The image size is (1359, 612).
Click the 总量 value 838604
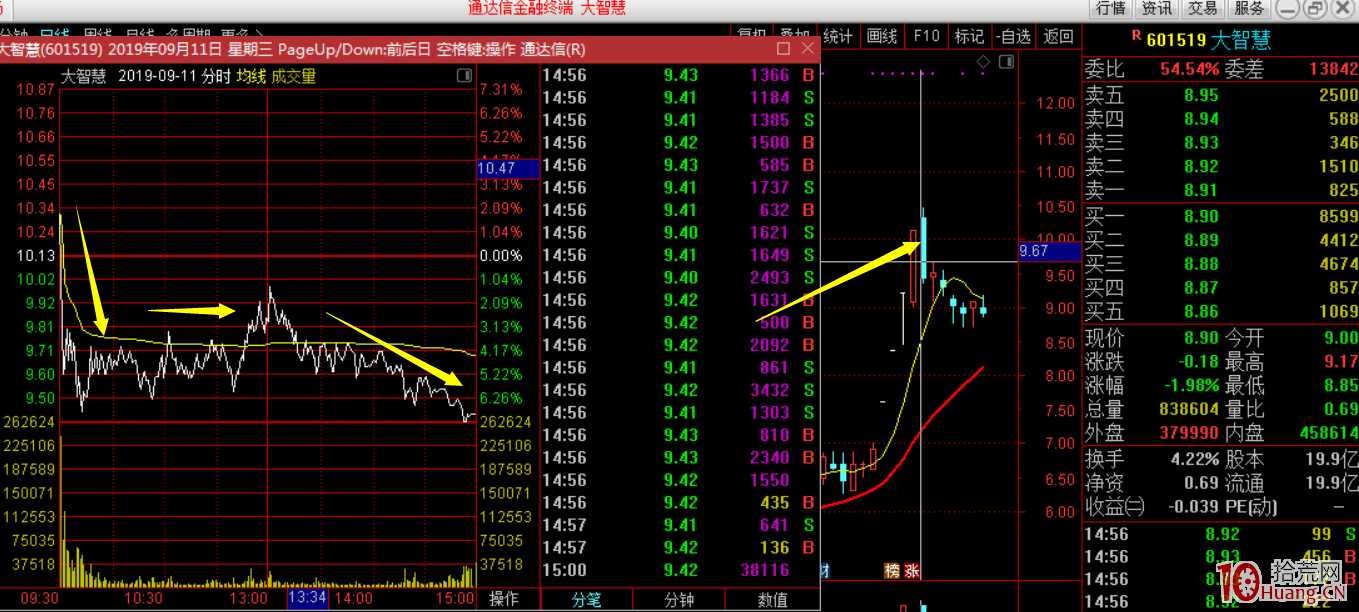point(1189,409)
